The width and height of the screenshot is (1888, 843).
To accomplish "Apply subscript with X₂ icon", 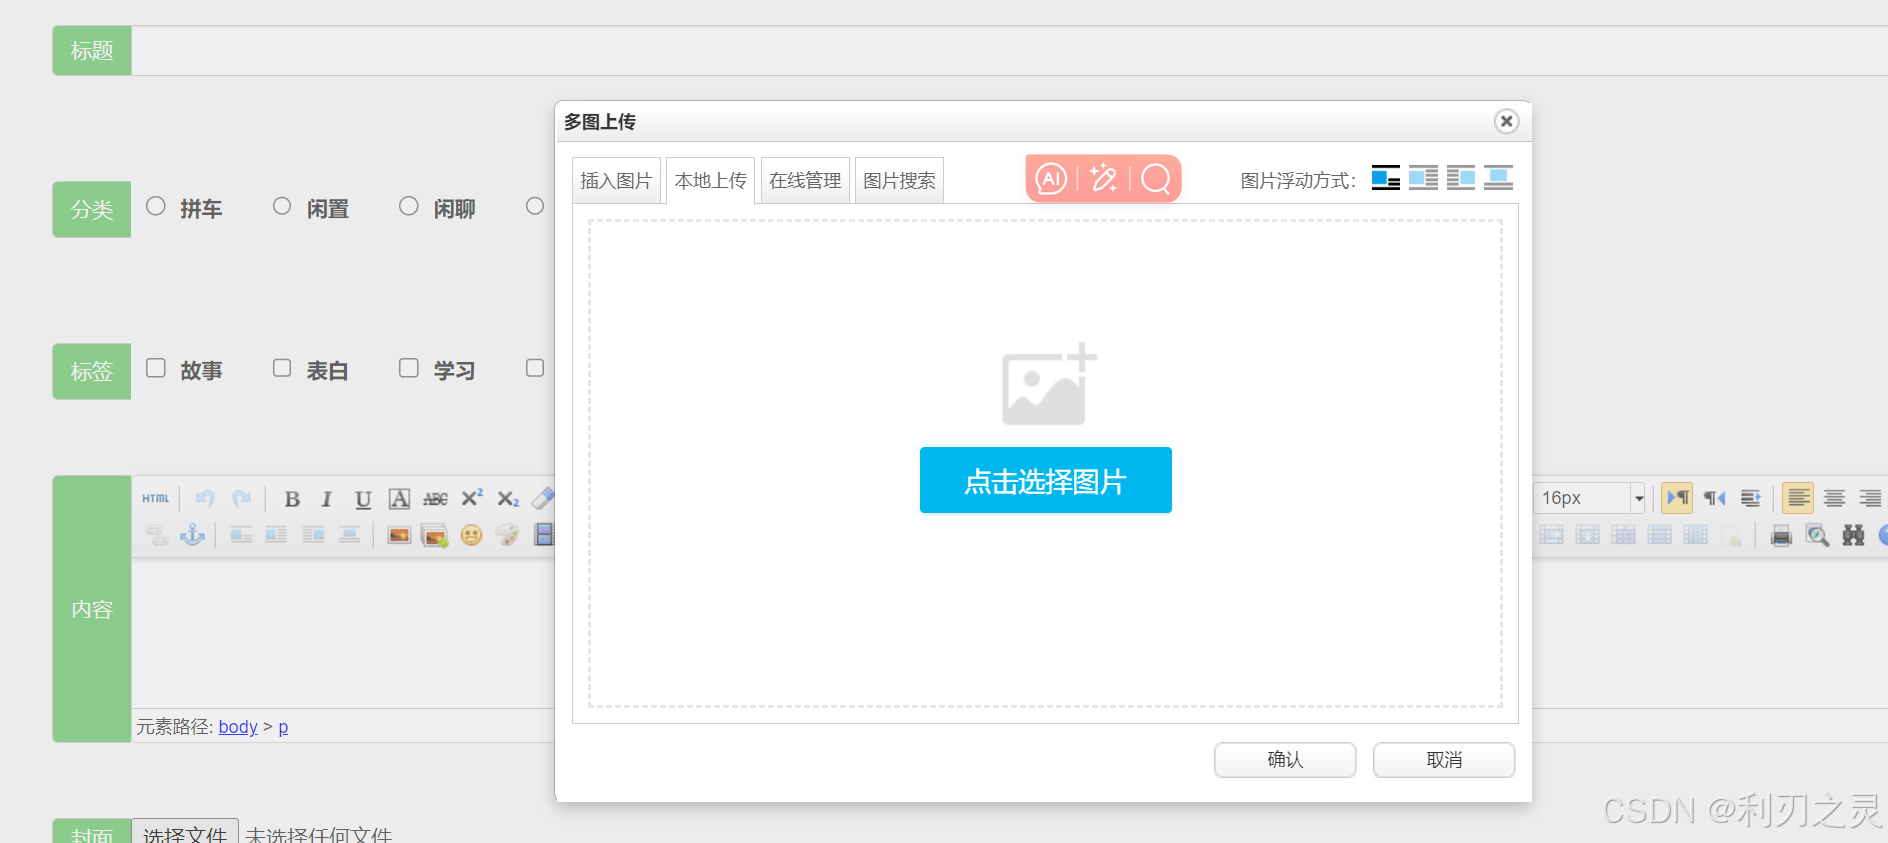I will tap(508, 499).
